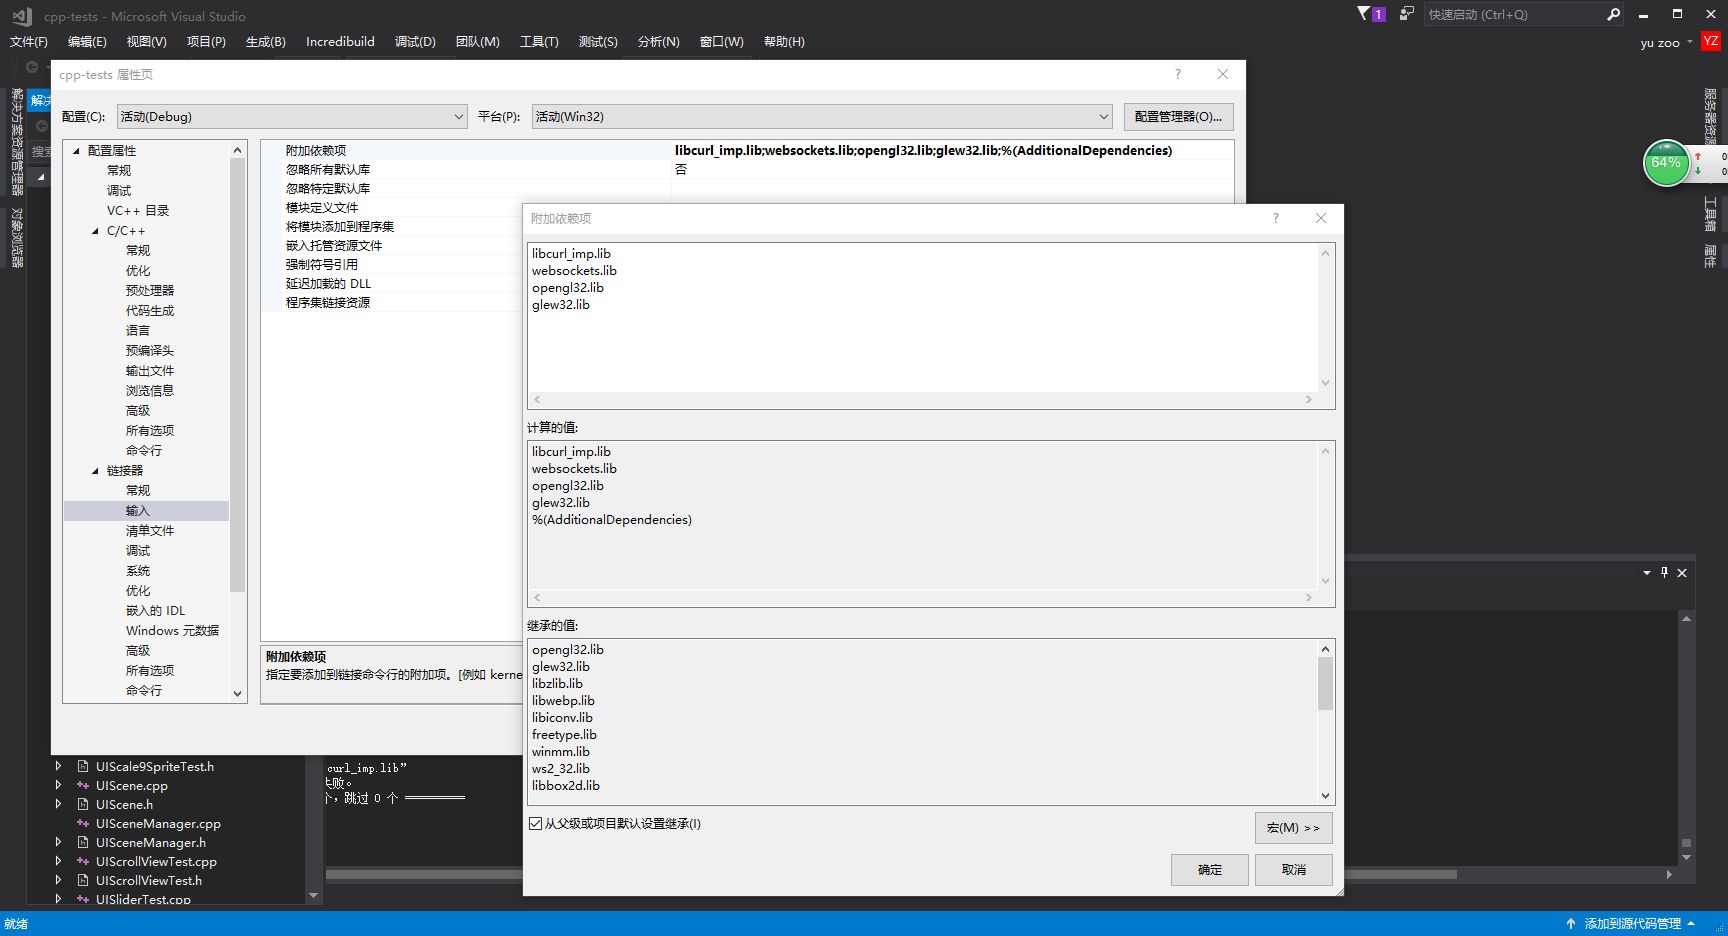Click the Quick Launch magnifier icon
Viewport: 1728px width, 936px height.
click(x=1613, y=14)
